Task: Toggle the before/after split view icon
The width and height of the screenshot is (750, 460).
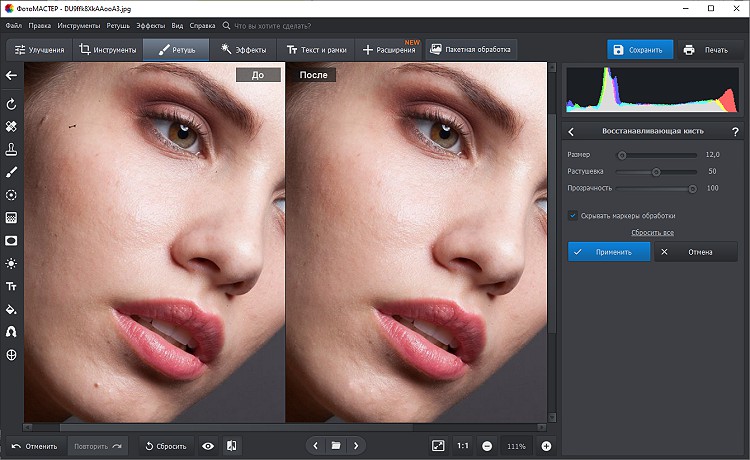Action: click(x=231, y=445)
